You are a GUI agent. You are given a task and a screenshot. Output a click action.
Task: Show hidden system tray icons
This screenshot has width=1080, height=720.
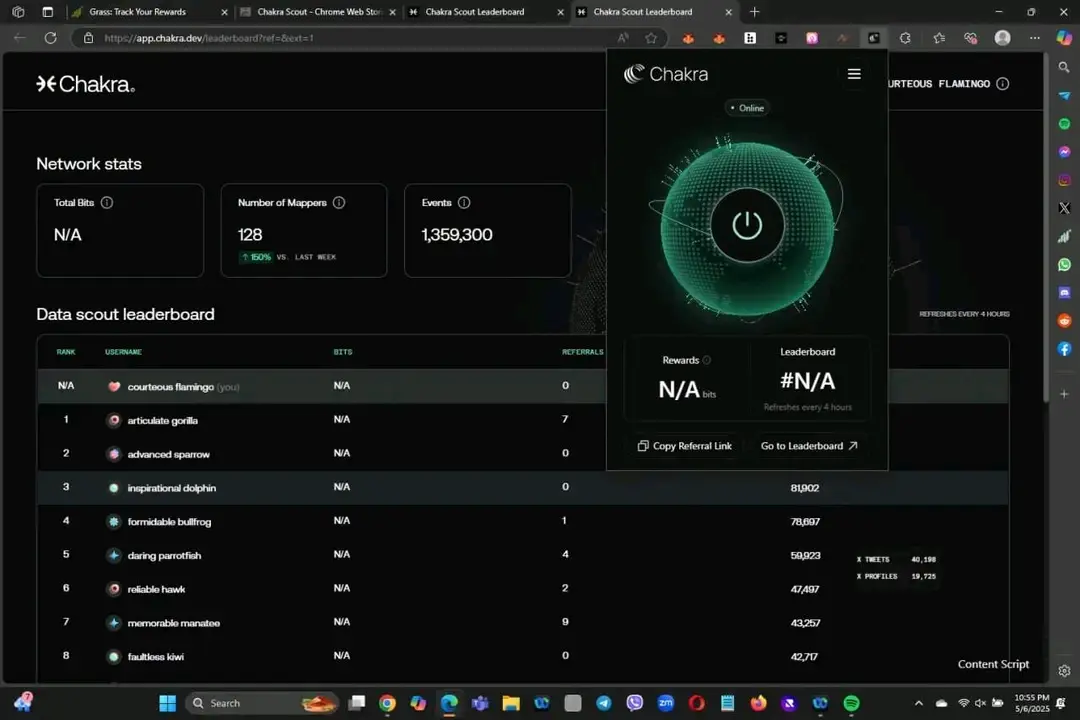coord(918,703)
